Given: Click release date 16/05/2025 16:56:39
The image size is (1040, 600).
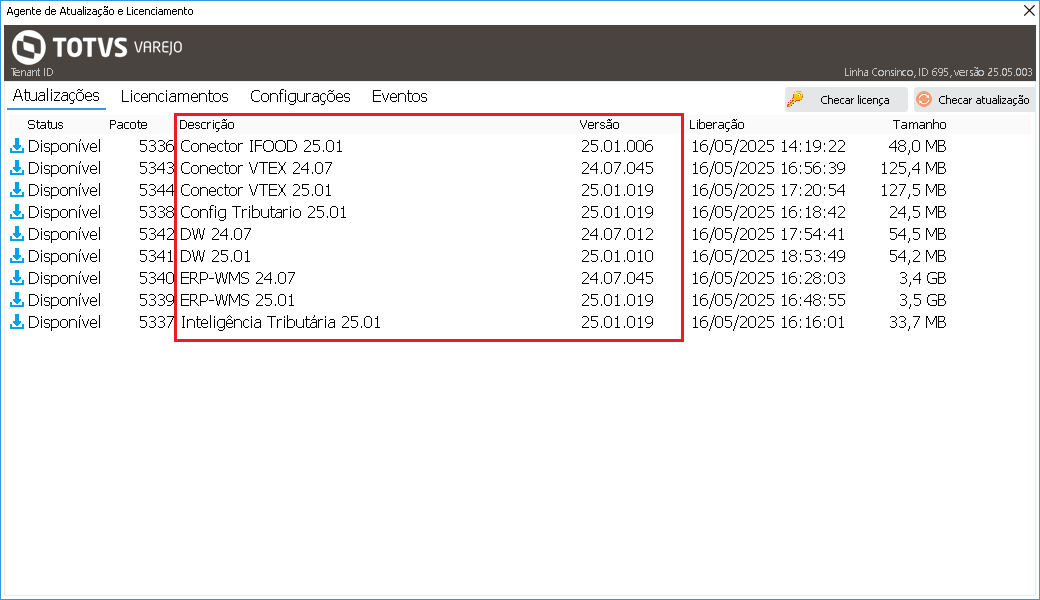Looking at the screenshot, I should click(768, 168).
